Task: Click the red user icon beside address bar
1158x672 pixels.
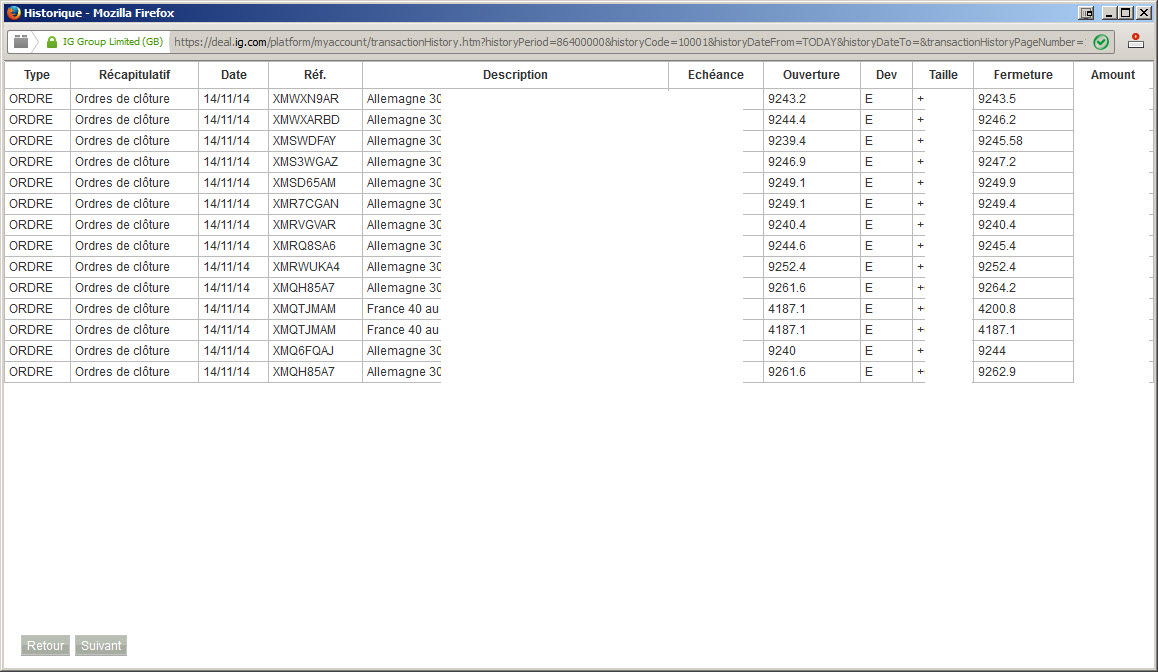Action: click(1136, 41)
